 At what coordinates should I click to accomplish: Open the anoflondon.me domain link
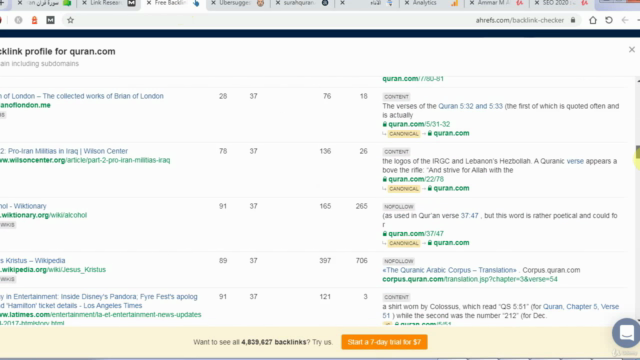pos(25,105)
